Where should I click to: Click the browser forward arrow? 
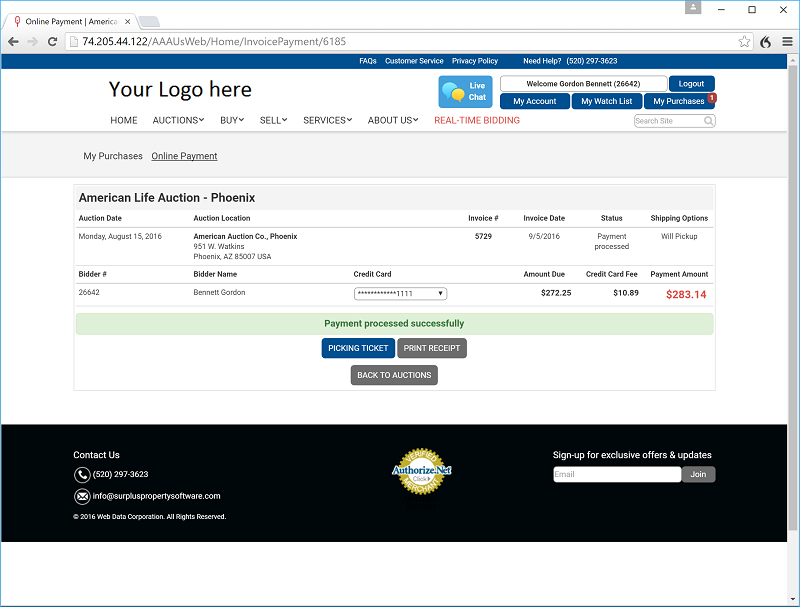click(33, 42)
